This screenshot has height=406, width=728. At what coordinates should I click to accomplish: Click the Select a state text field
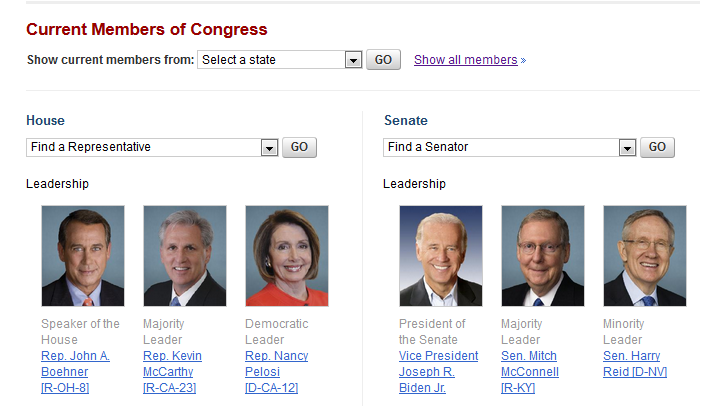(x=271, y=60)
